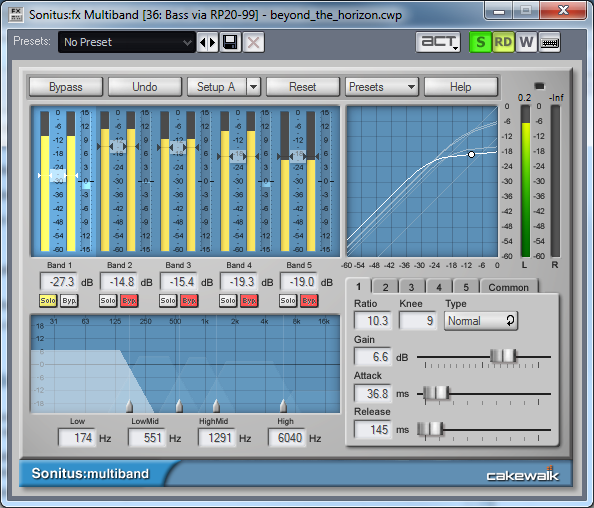Switch to band tab 5
The image size is (594, 508).
tap(466, 287)
